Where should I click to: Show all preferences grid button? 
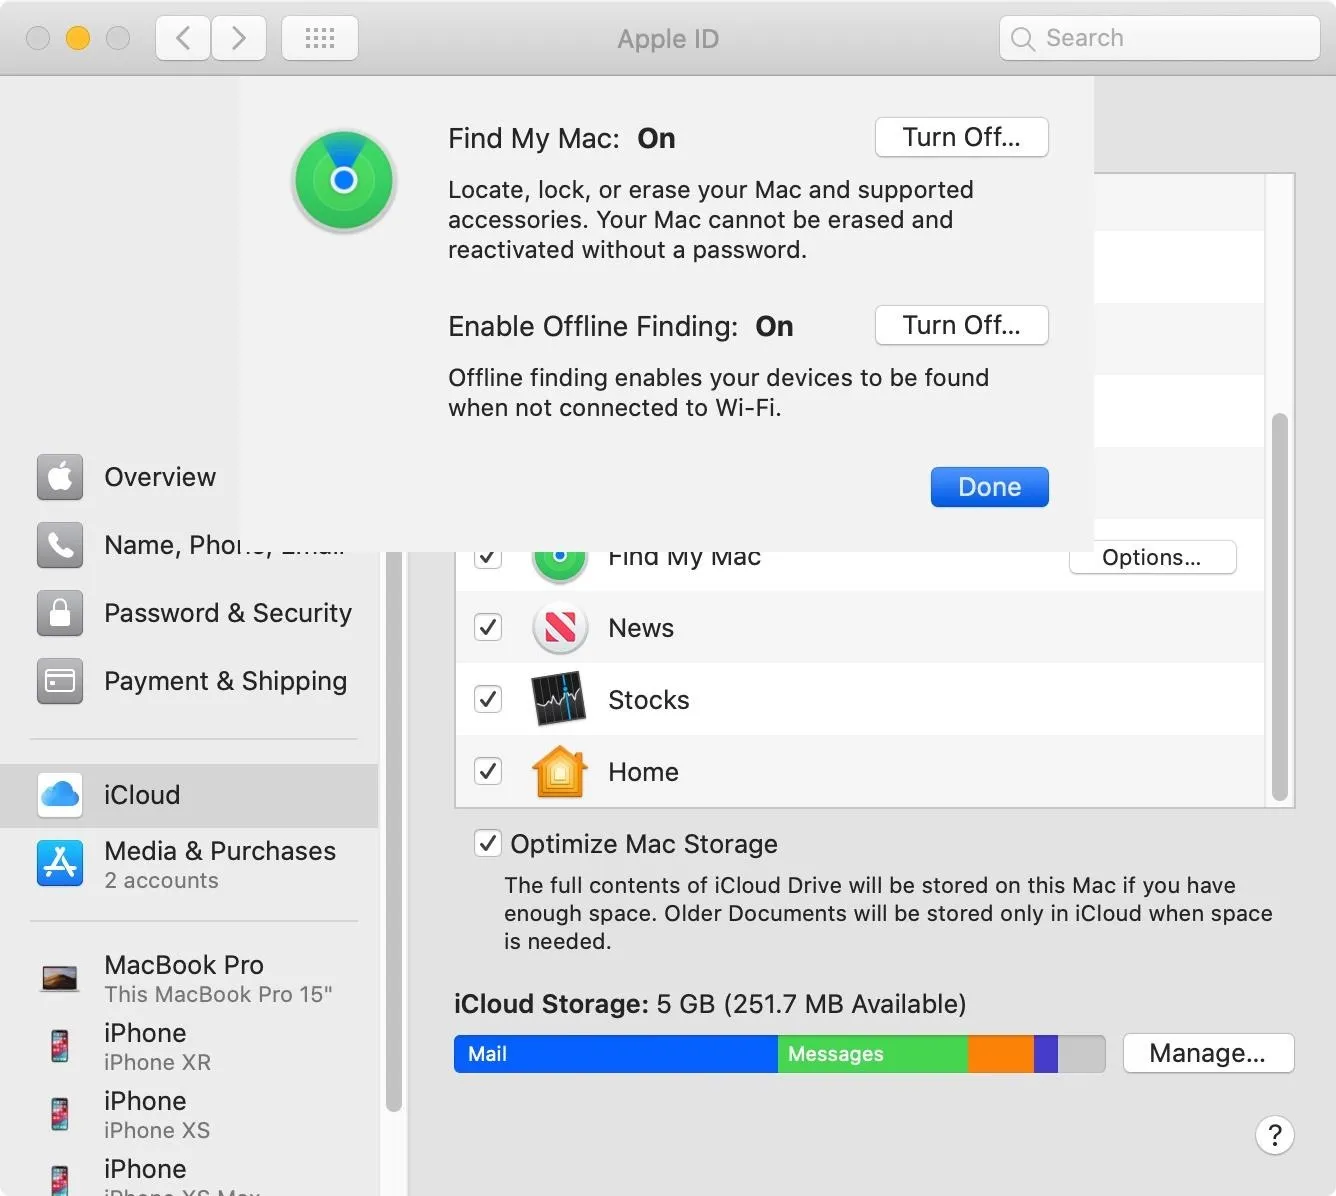320,39
